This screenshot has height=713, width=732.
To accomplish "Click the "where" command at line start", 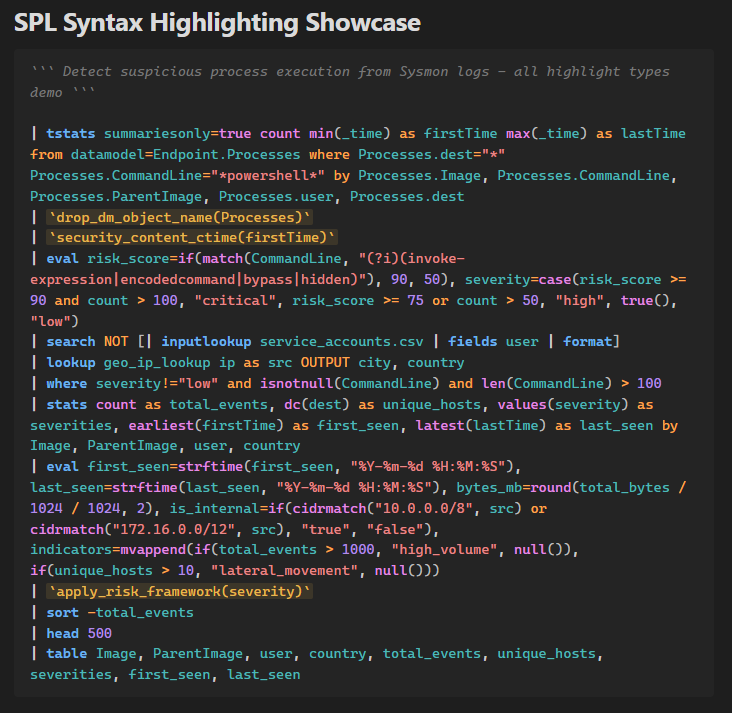I will (x=66, y=383).
